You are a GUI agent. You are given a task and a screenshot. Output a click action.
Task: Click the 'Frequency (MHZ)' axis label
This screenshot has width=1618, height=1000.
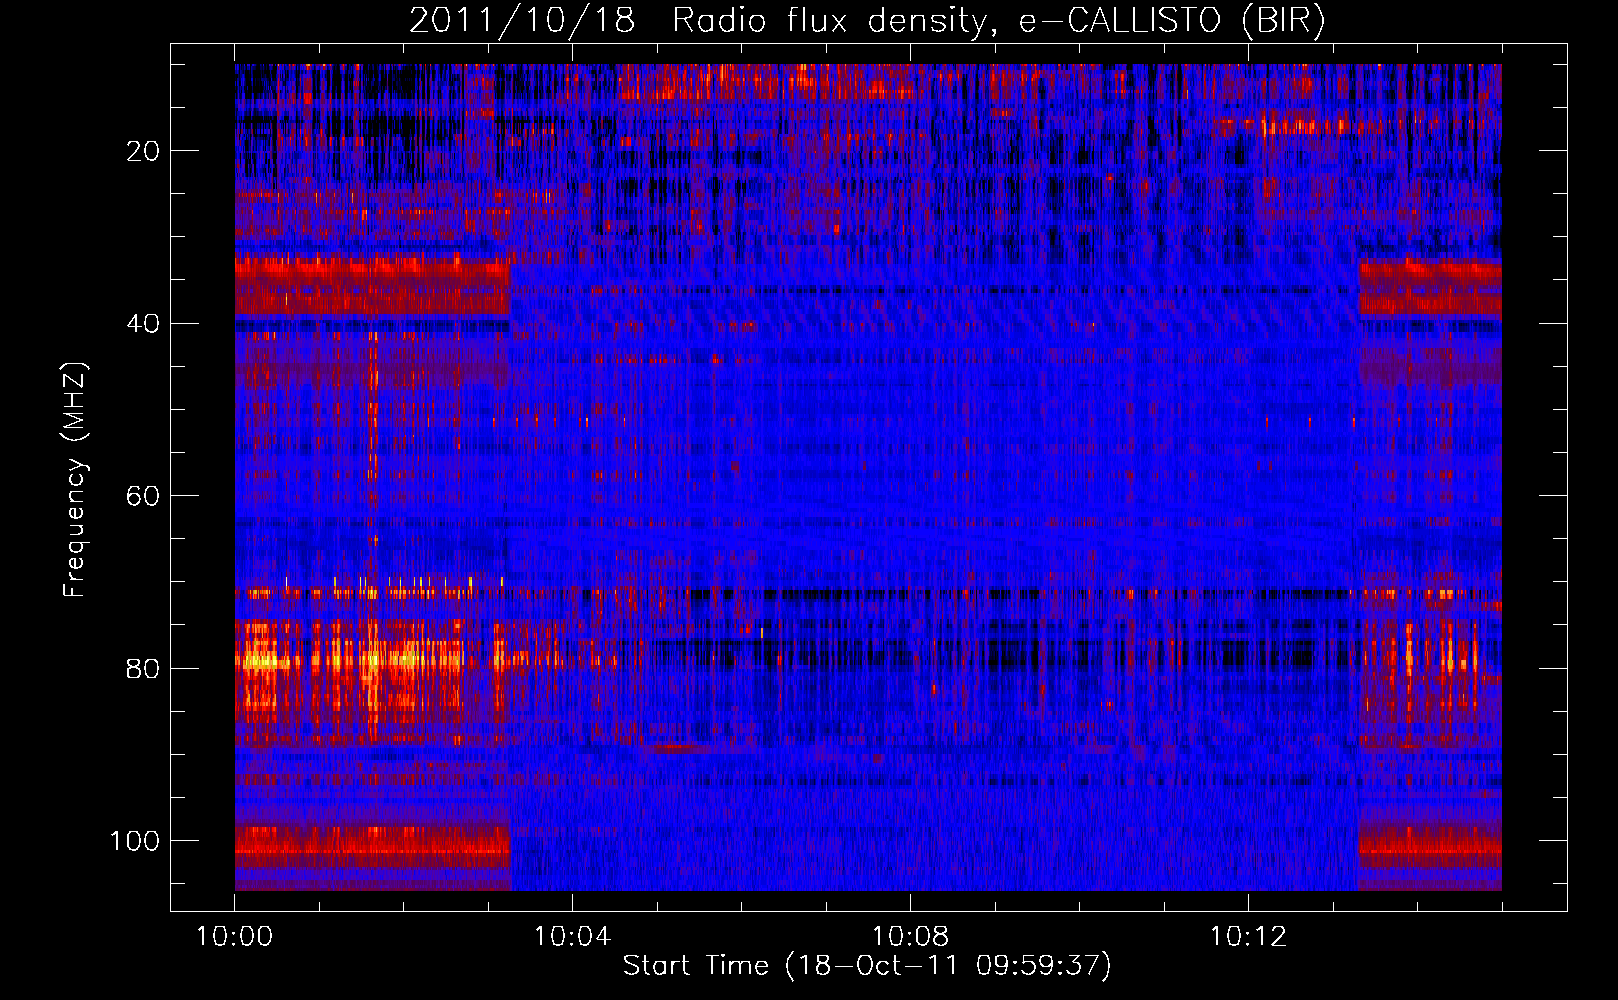pyautogui.click(x=75, y=480)
